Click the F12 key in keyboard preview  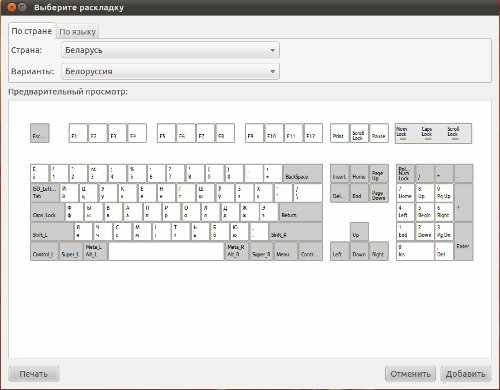(313, 133)
